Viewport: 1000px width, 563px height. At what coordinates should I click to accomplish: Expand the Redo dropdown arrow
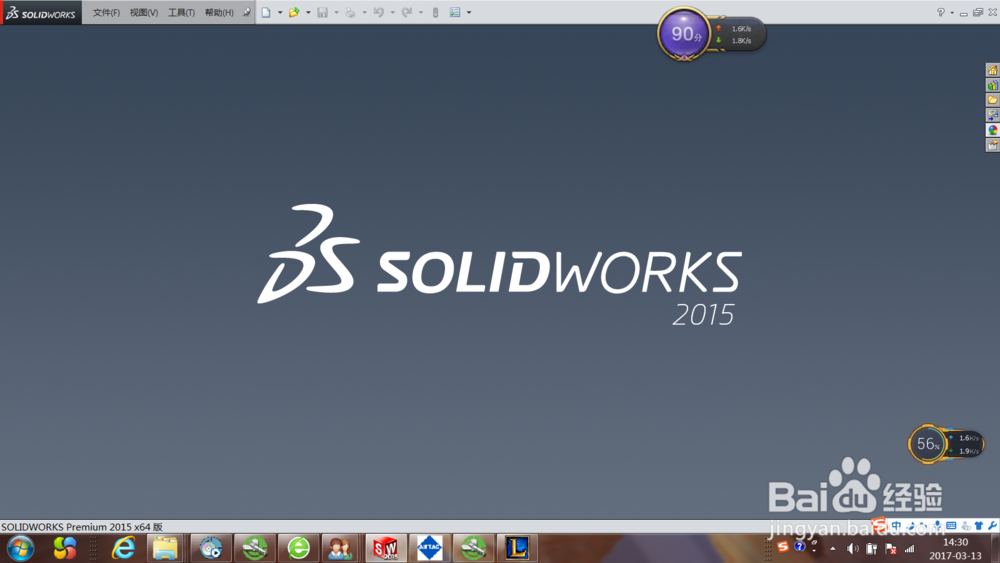(420, 12)
